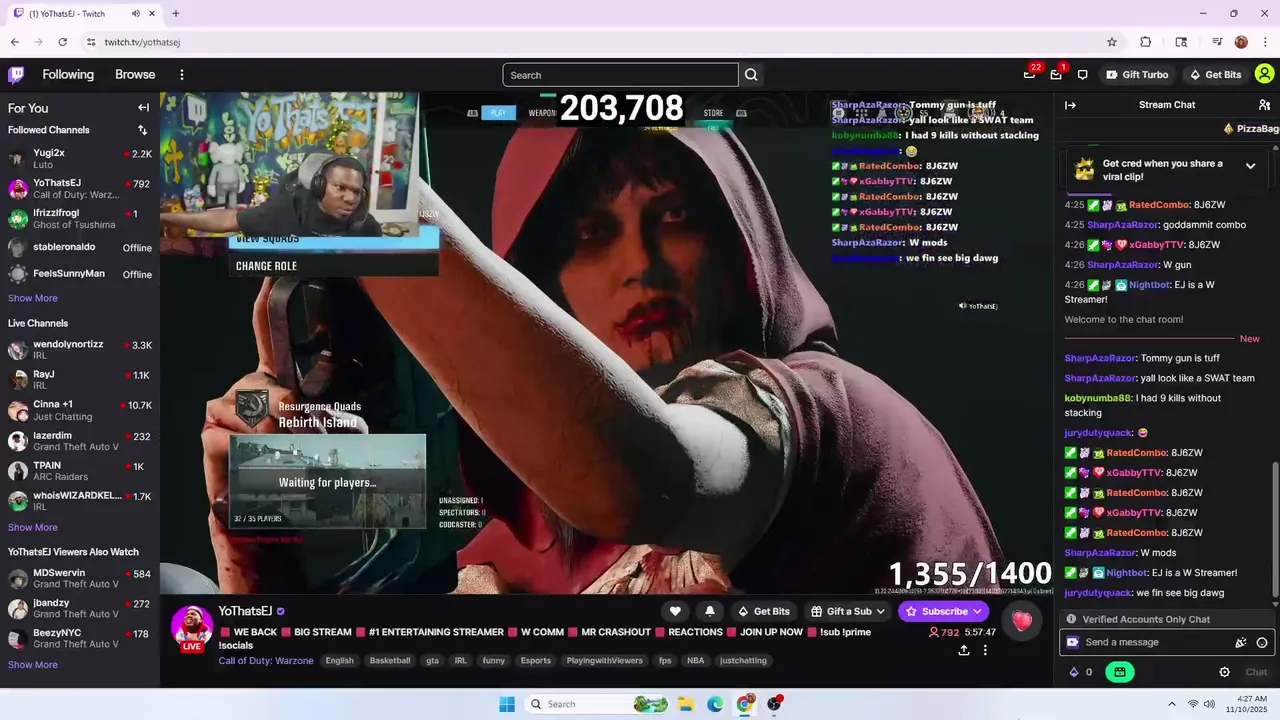Open the notifications tray showing 1 badge
This screenshot has width=1280, height=720.
click(x=1056, y=75)
